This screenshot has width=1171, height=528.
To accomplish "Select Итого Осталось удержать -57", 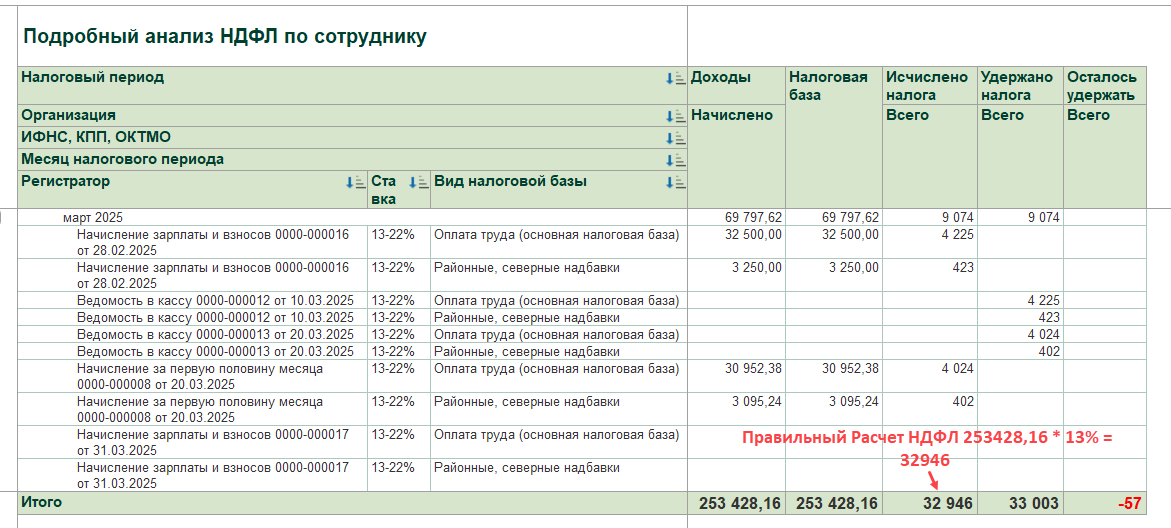I will point(1130,503).
